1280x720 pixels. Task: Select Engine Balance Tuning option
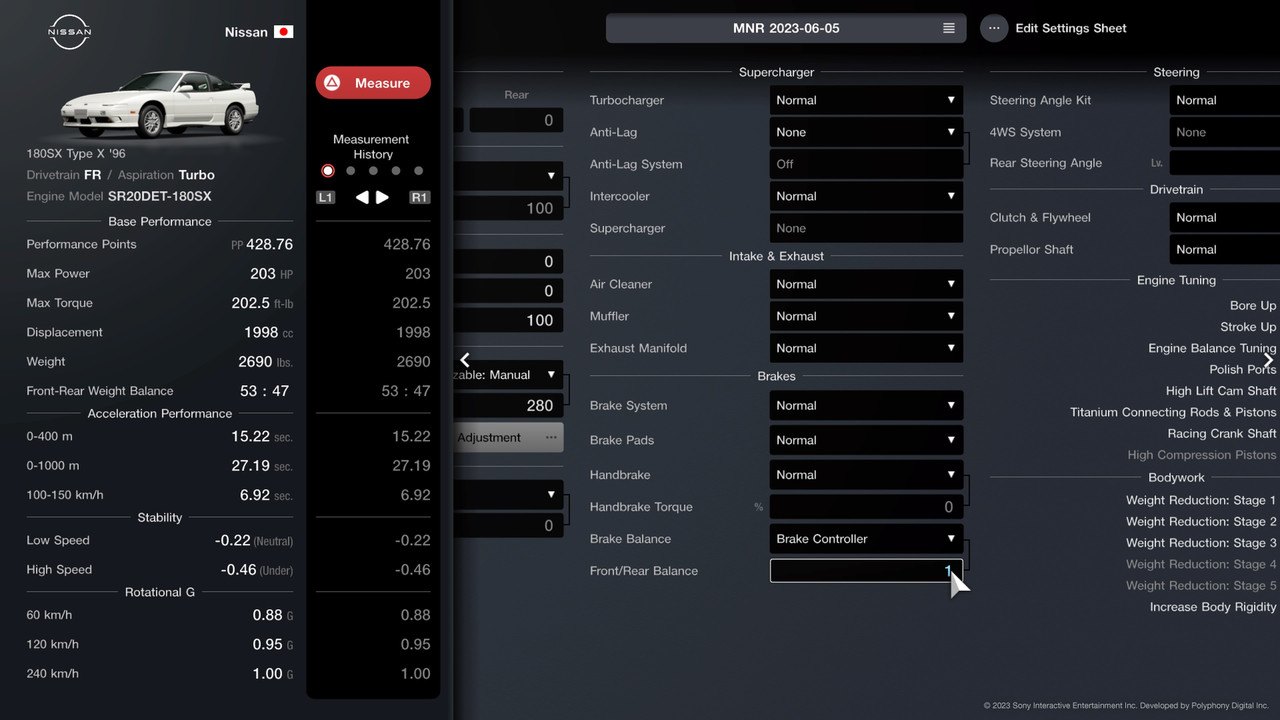coord(1212,348)
